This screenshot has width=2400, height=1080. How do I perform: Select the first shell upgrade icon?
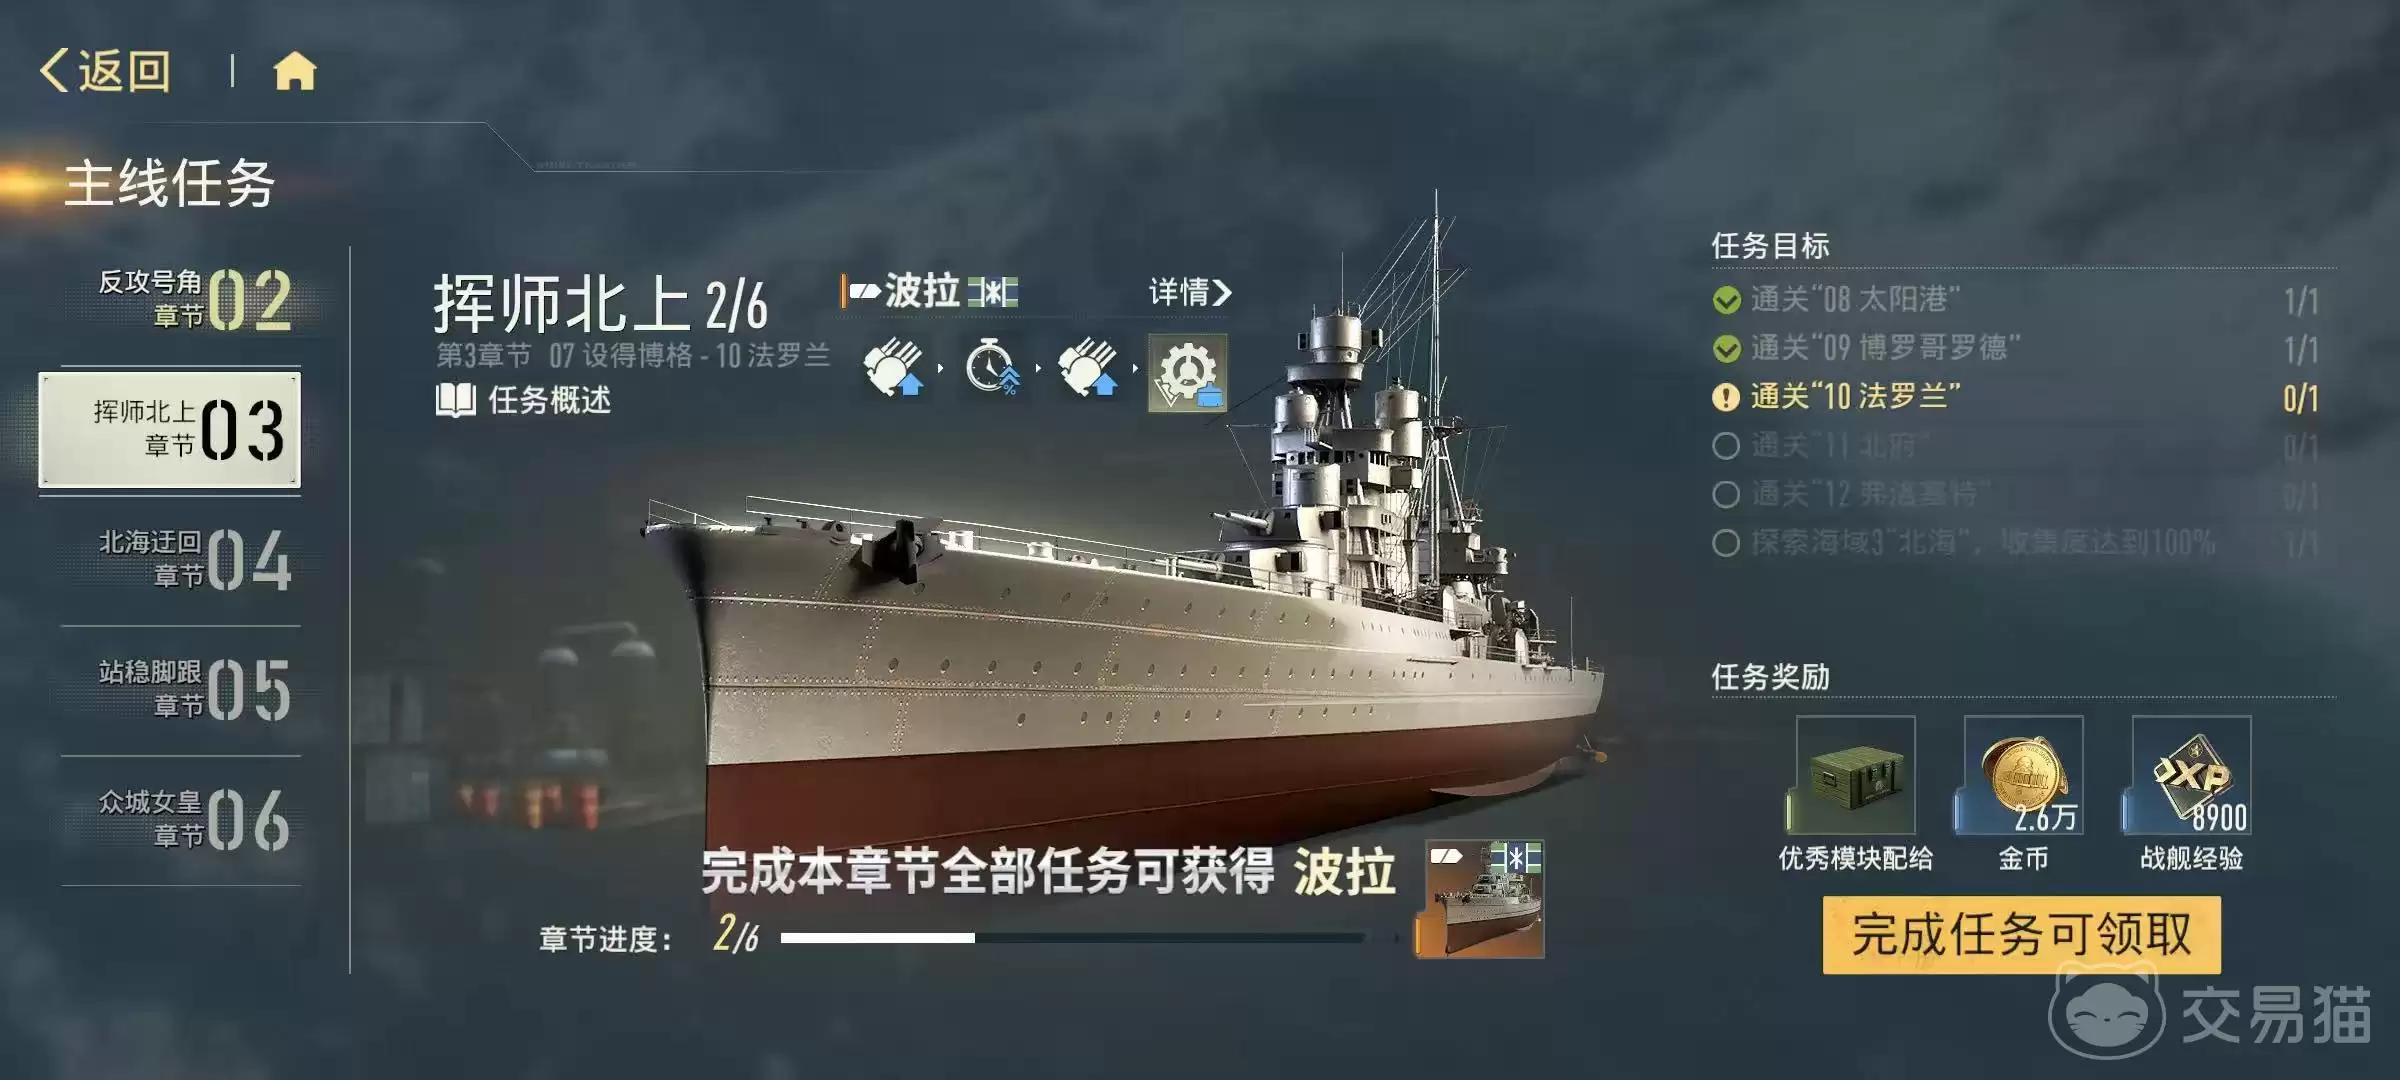pyautogui.click(x=892, y=368)
